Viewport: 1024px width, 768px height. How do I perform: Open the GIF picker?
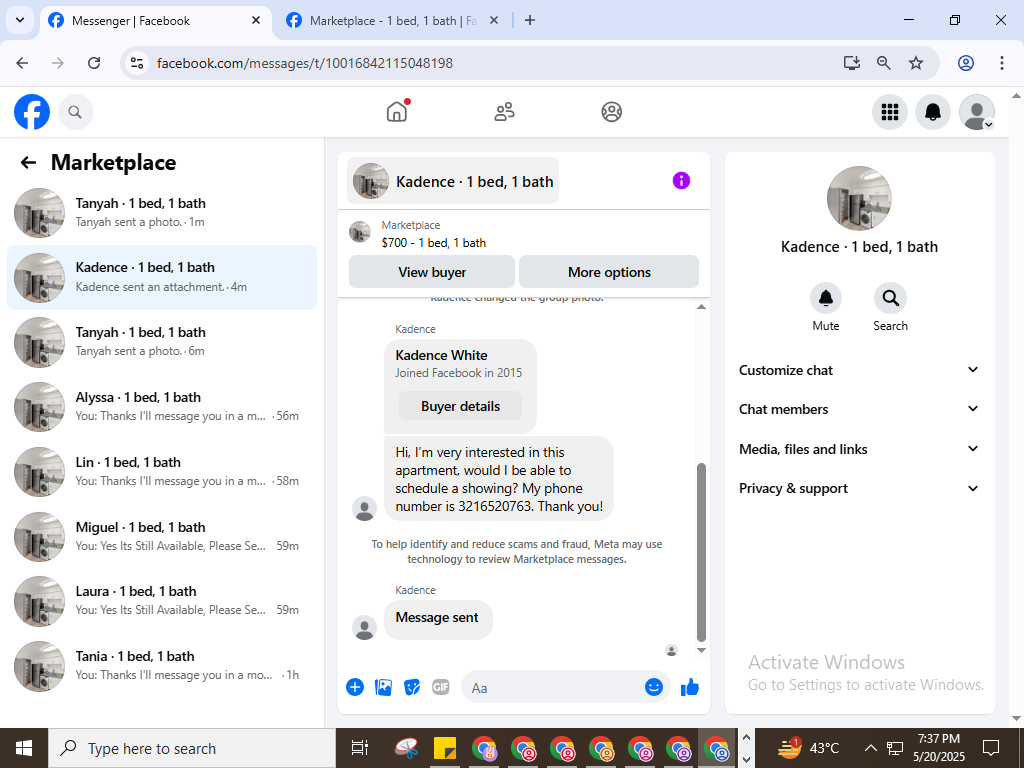pyautogui.click(x=441, y=687)
